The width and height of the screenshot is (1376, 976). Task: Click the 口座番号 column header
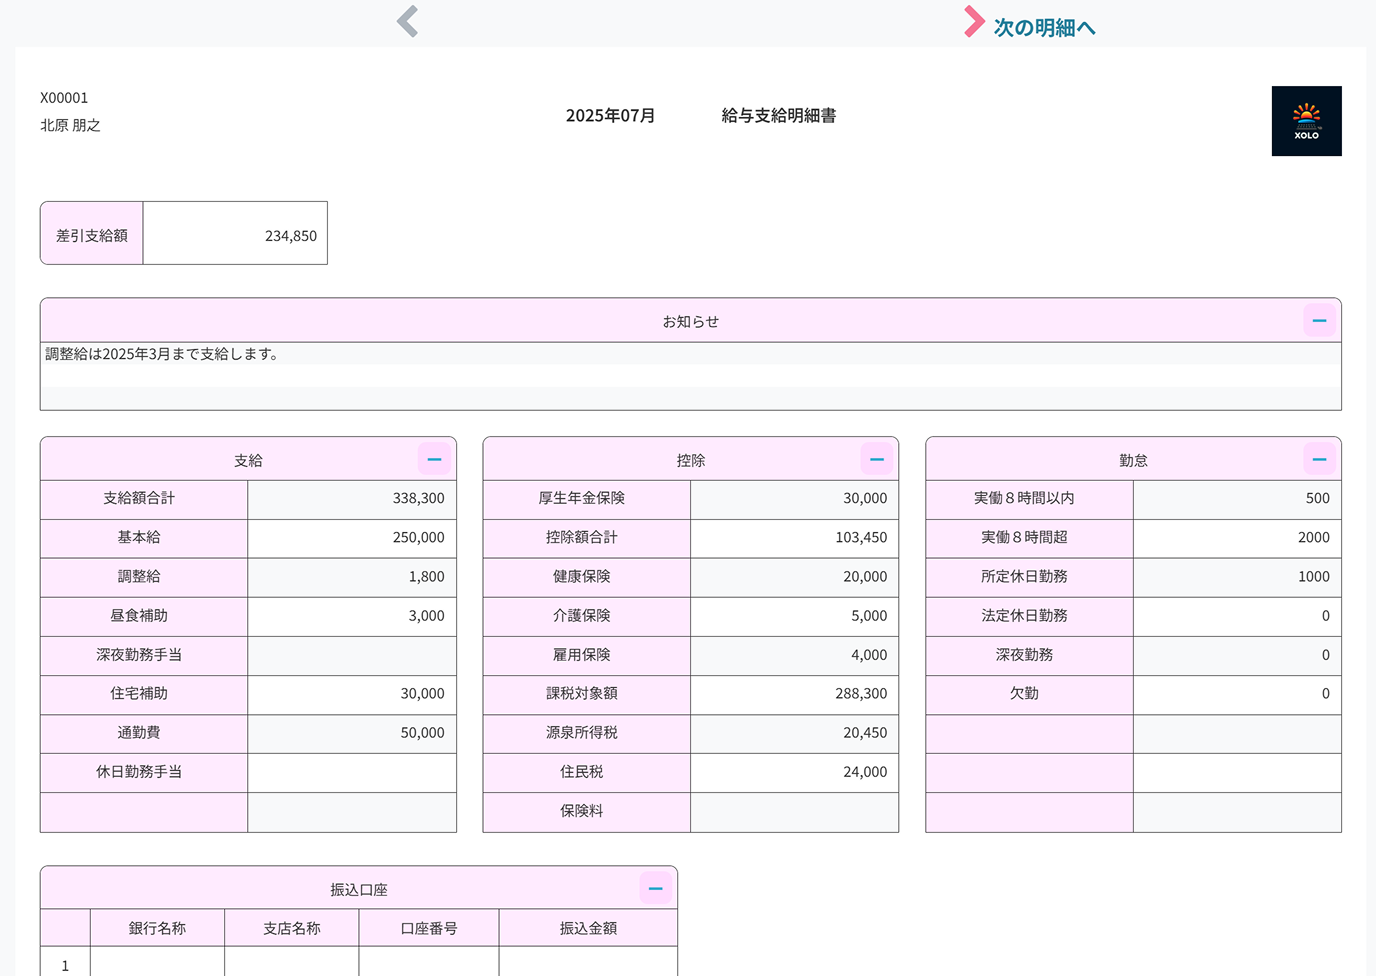point(429,928)
